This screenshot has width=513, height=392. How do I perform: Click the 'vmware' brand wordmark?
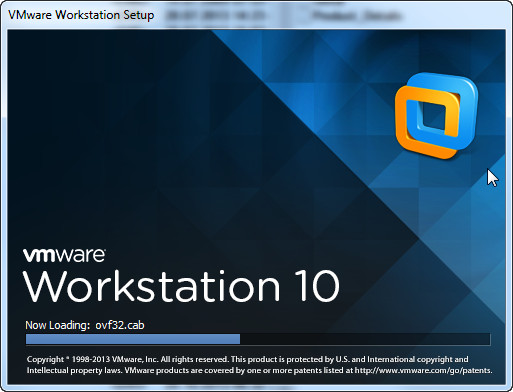pos(64,255)
